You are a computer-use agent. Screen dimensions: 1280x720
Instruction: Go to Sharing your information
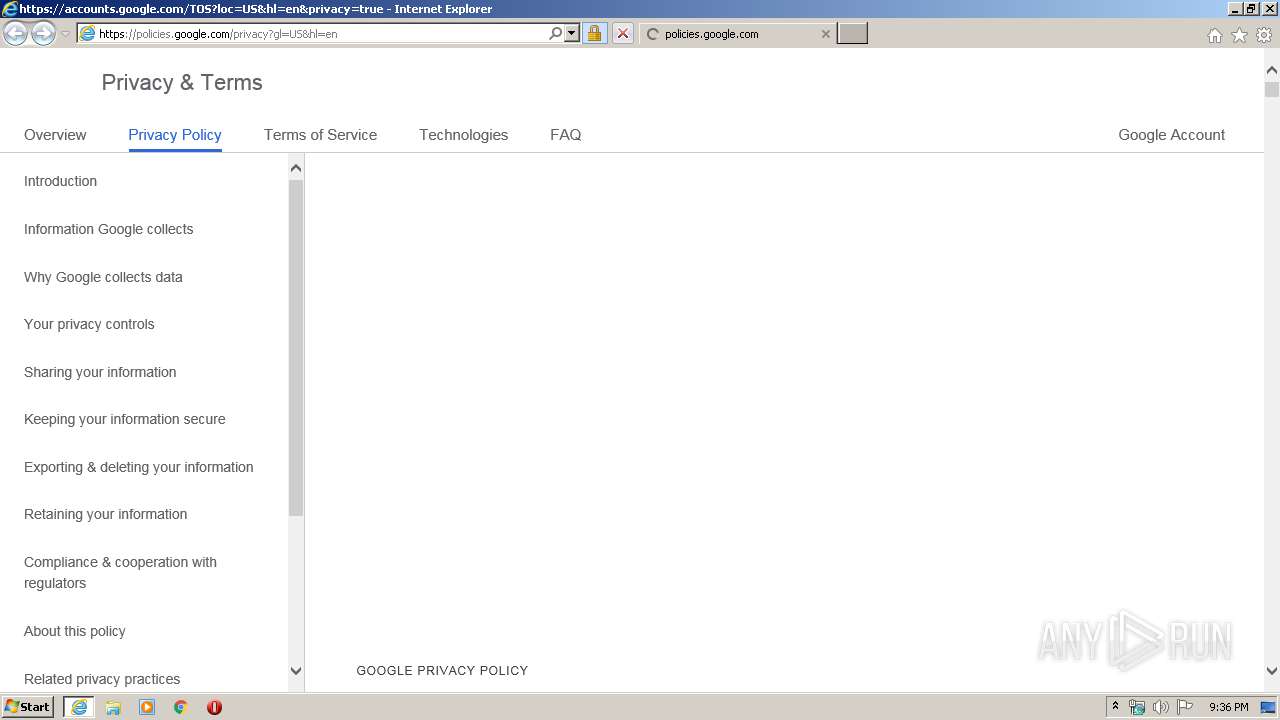tap(100, 372)
